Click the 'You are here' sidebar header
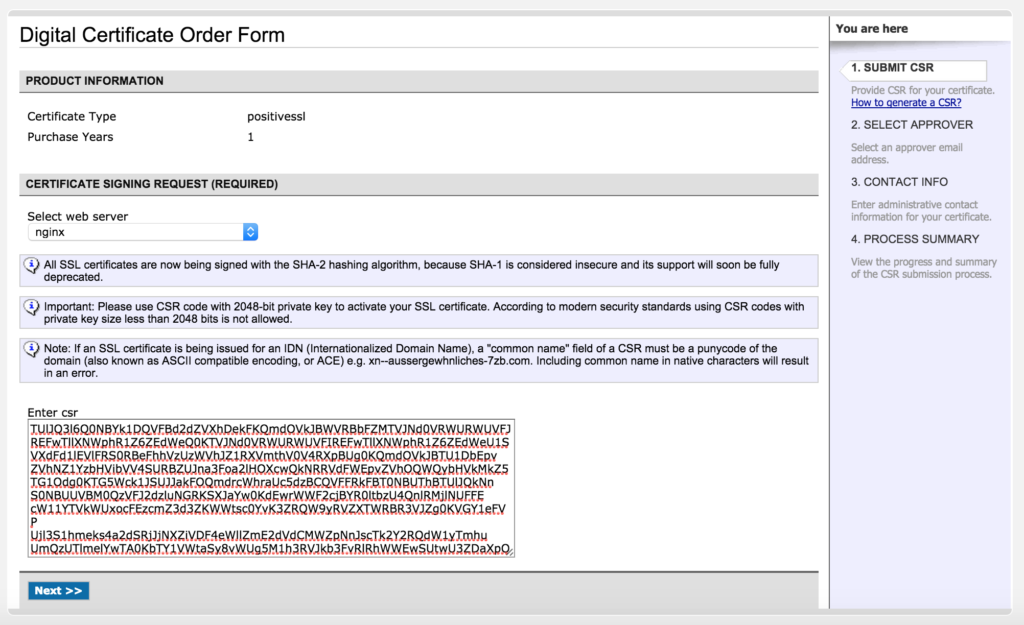Image resolution: width=1024 pixels, height=625 pixels. pyautogui.click(x=871, y=29)
